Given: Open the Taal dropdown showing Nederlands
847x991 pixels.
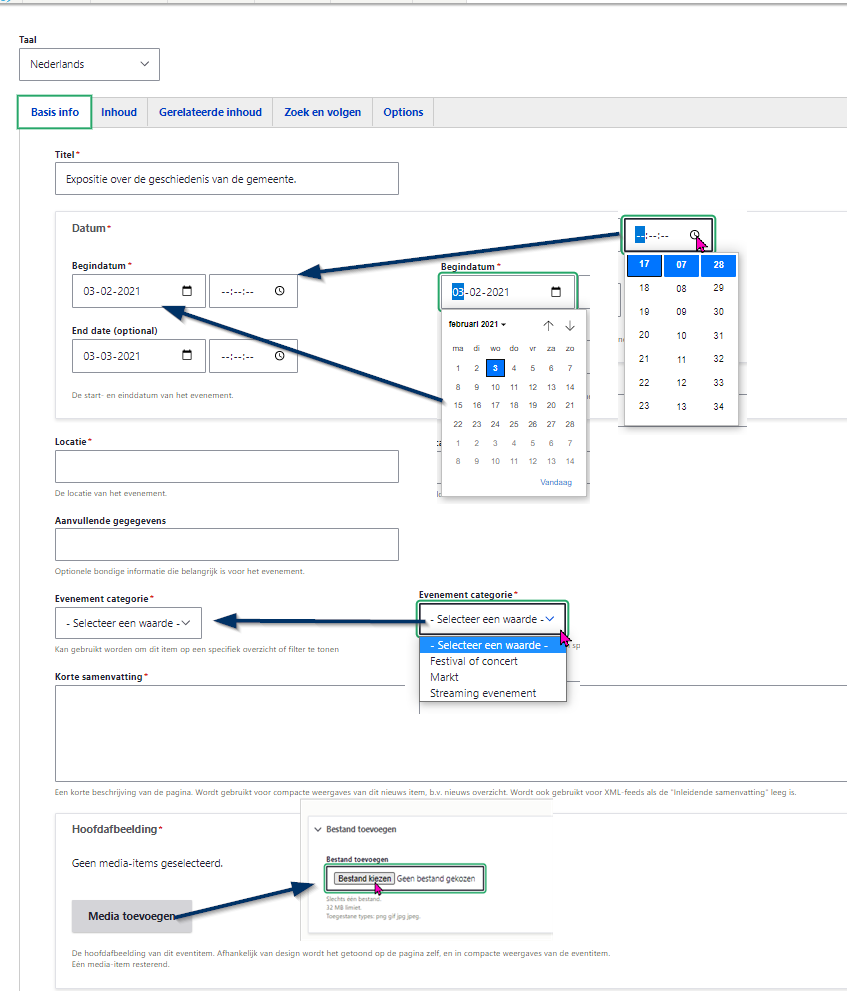Looking at the screenshot, I should pyautogui.click(x=89, y=64).
